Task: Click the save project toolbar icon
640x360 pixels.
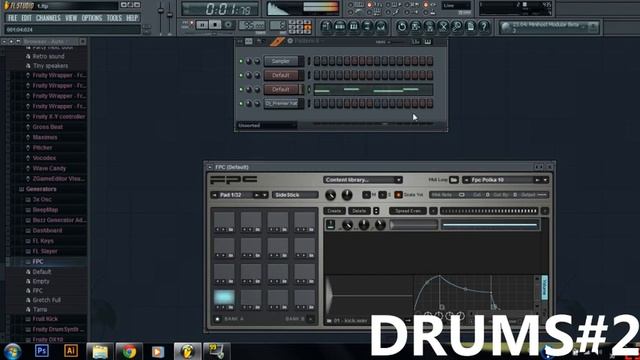Action: pyautogui.click(x=416, y=27)
